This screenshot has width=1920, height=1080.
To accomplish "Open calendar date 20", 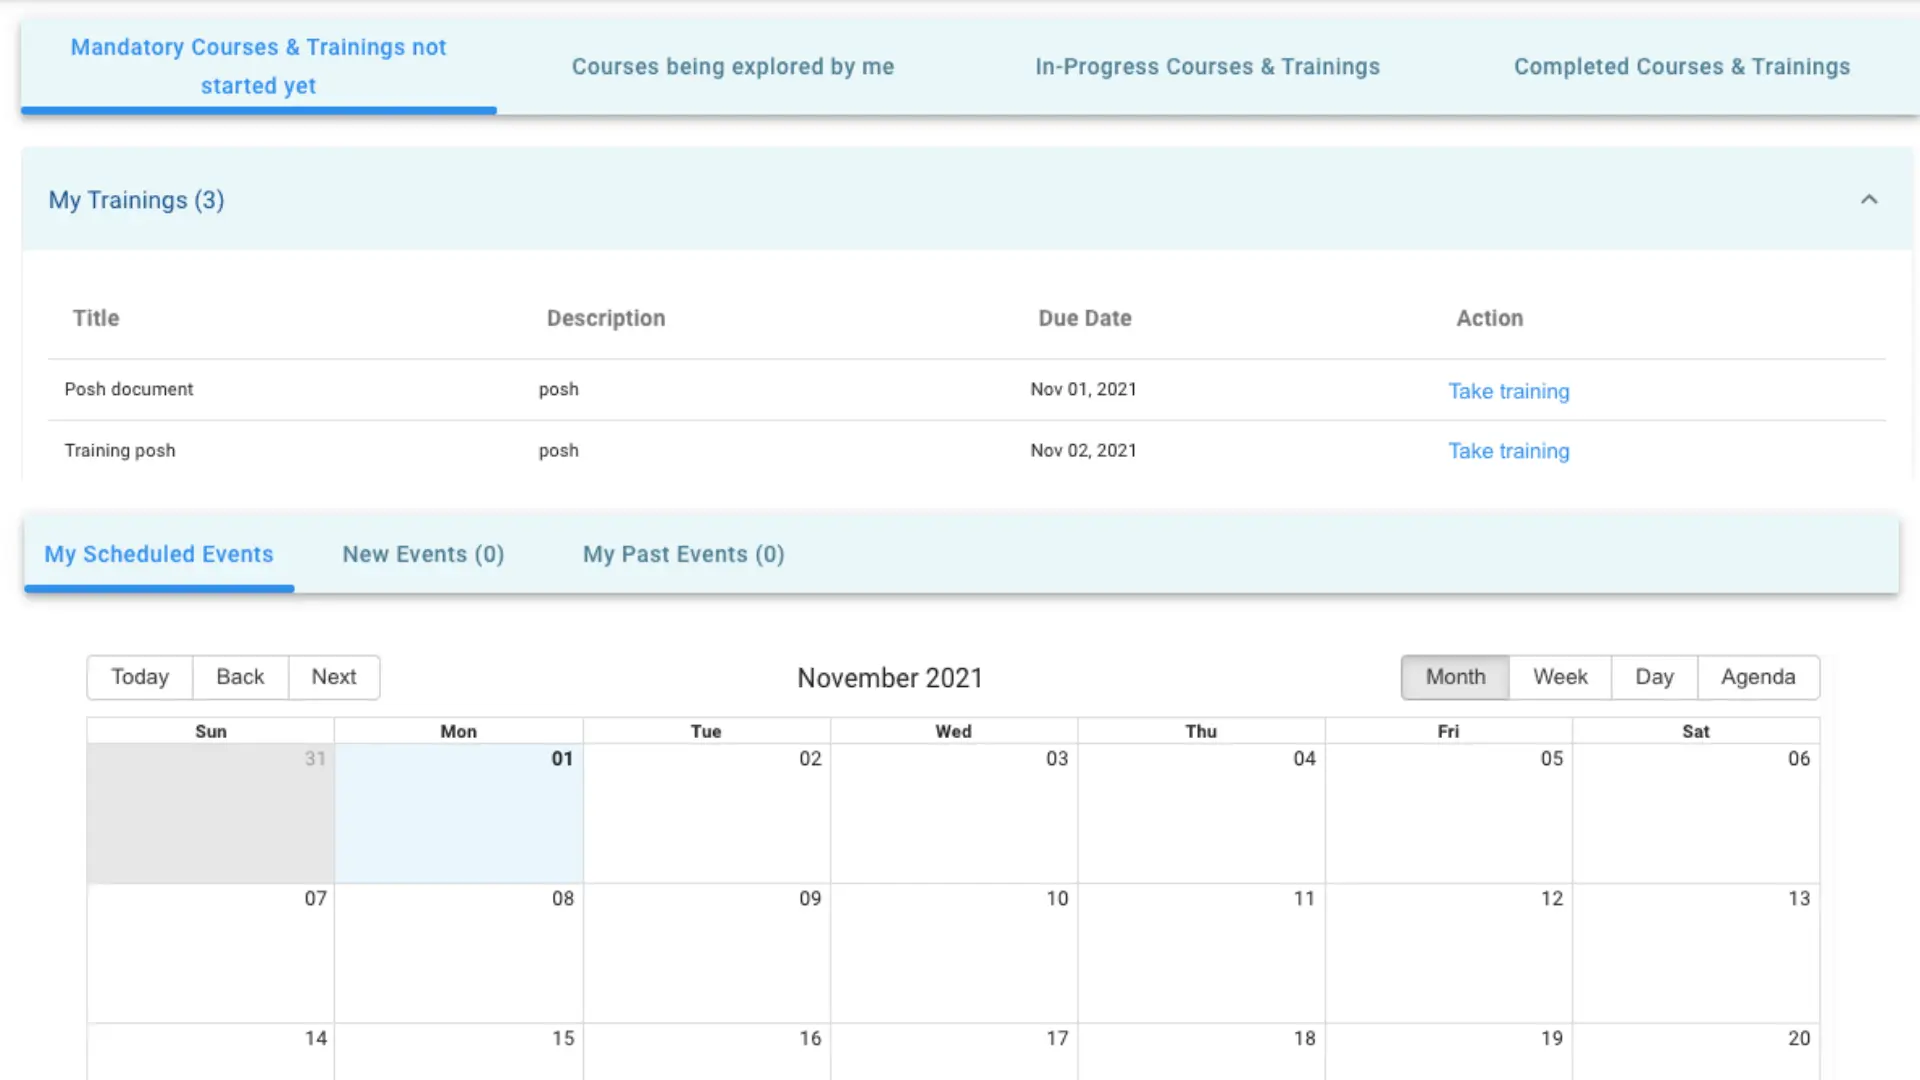I will point(1799,1038).
